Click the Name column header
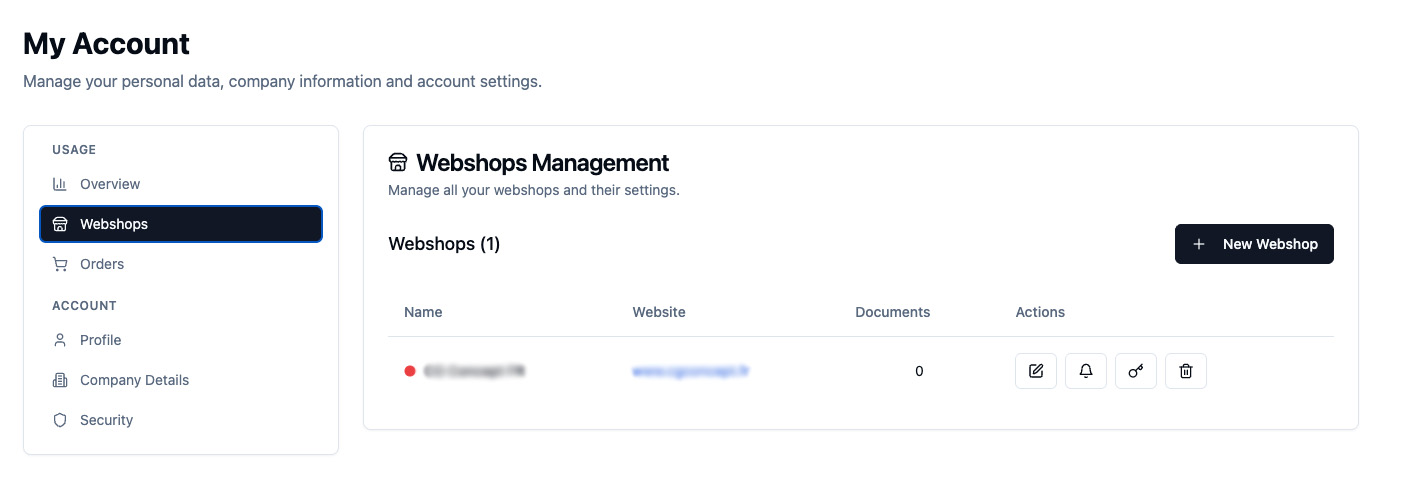Image resolution: width=1419 pixels, height=479 pixels. coord(423,312)
